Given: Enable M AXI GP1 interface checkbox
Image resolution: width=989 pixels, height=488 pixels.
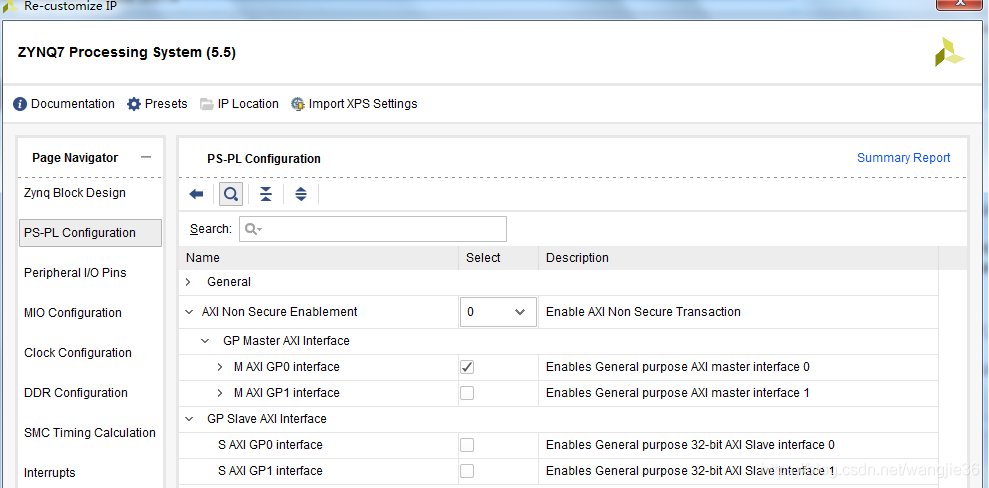Looking at the screenshot, I should tap(467, 393).
